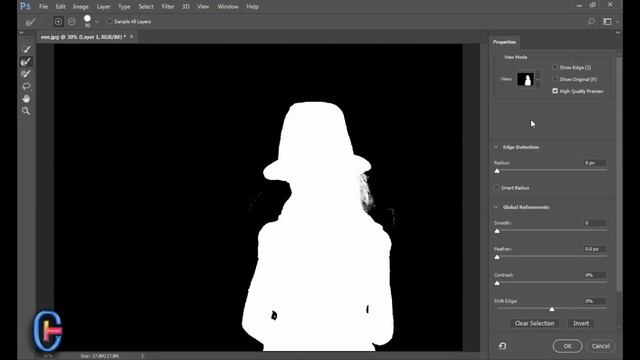Select the eee.jpg document tab
Screen dimensions: 640x360
click(x=83, y=37)
